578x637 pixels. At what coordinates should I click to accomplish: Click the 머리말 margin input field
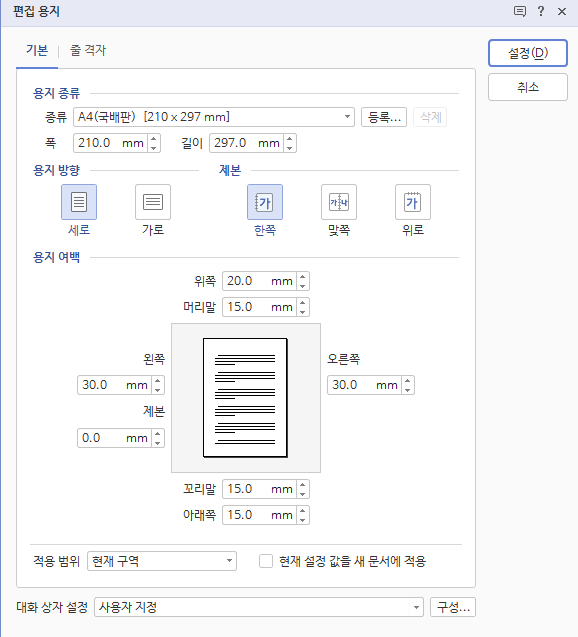(x=260, y=307)
